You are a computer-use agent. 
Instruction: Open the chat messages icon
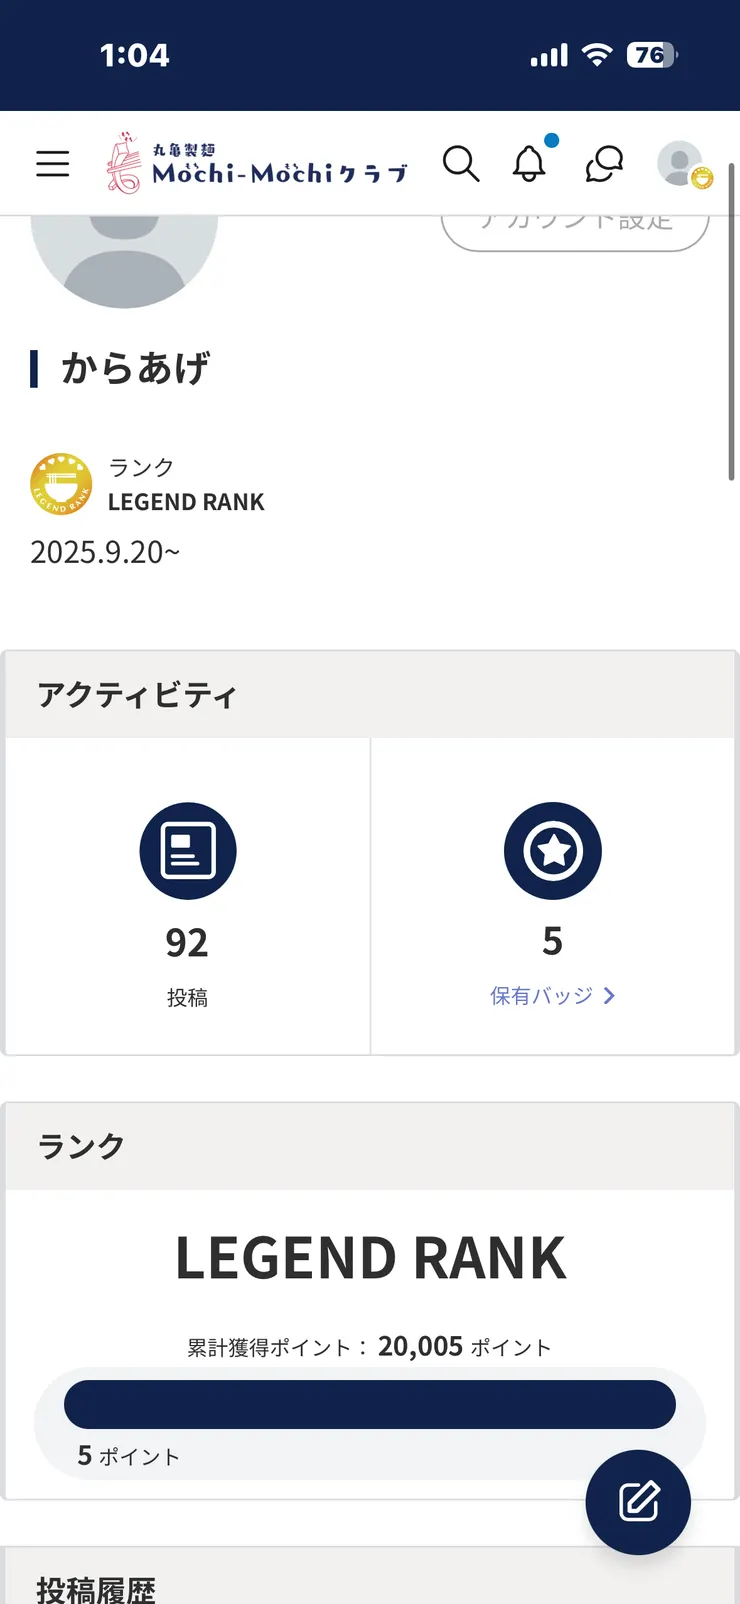click(604, 164)
